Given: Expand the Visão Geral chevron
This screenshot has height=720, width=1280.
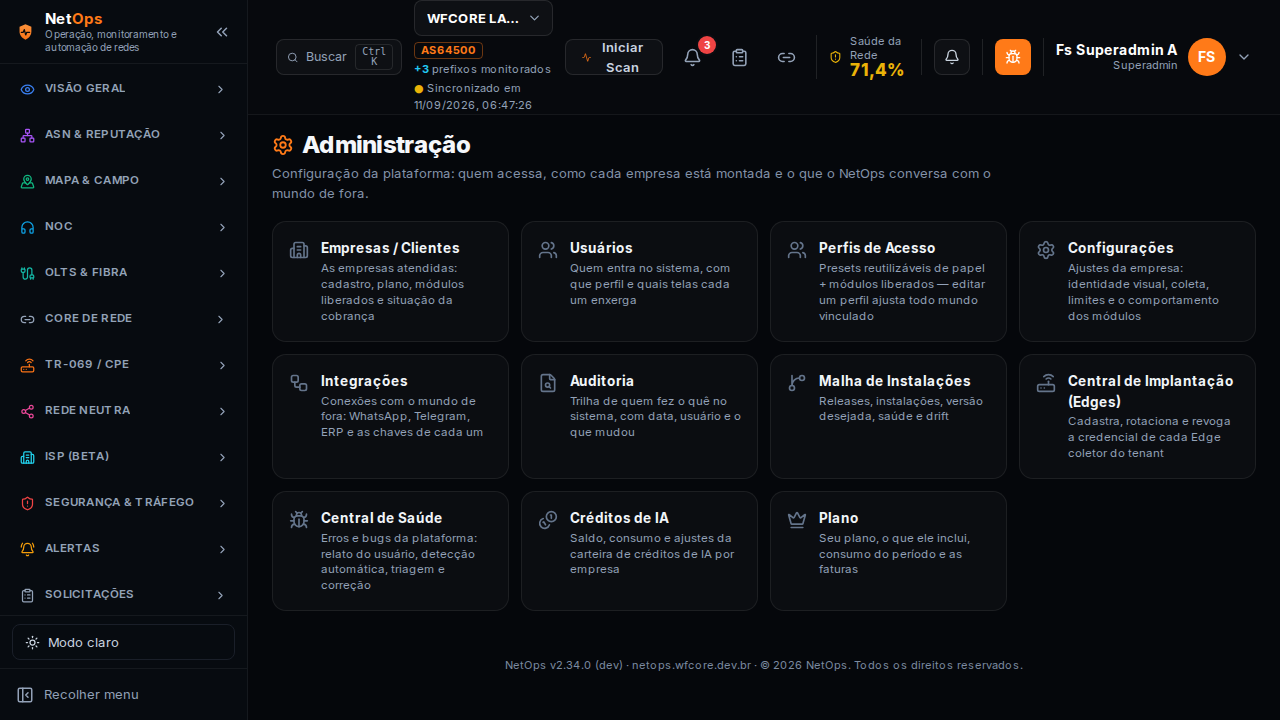Looking at the screenshot, I should tap(221, 89).
